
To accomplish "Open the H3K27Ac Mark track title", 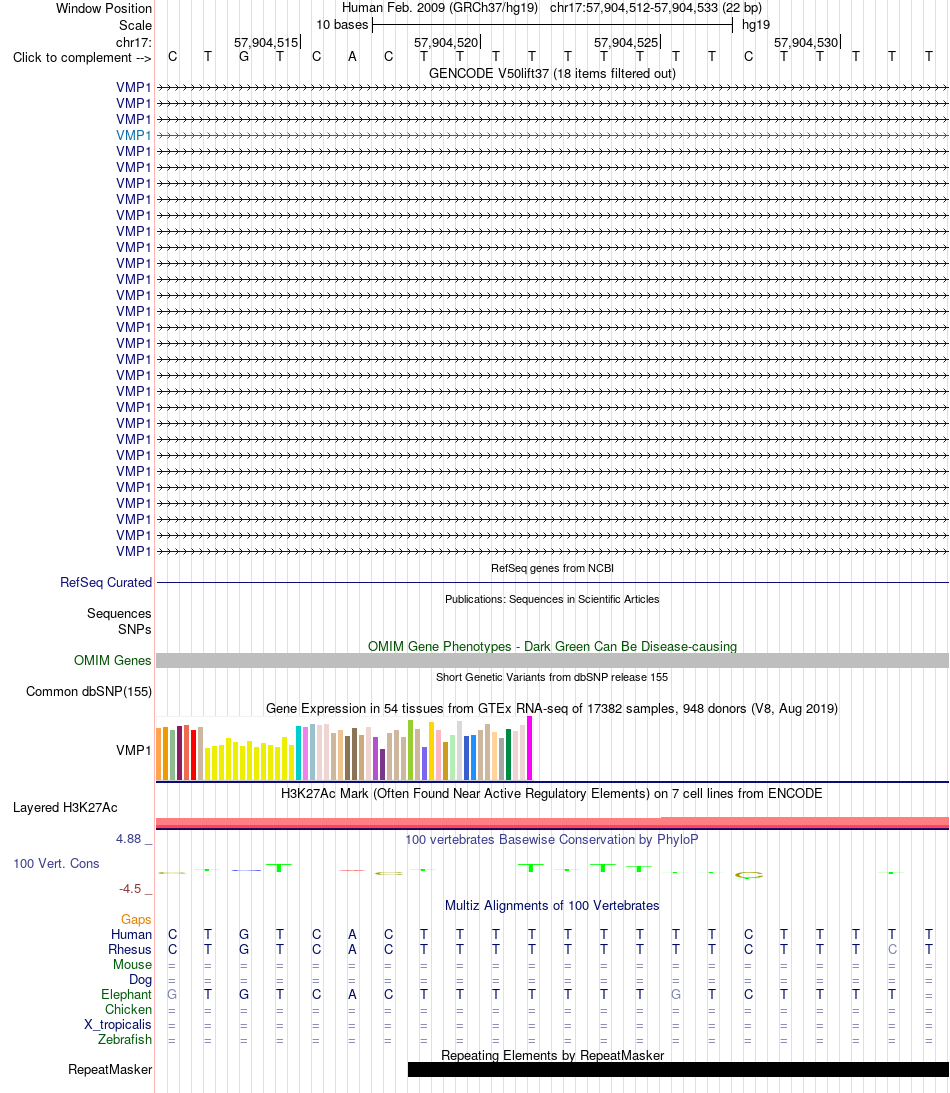I will point(552,793).
